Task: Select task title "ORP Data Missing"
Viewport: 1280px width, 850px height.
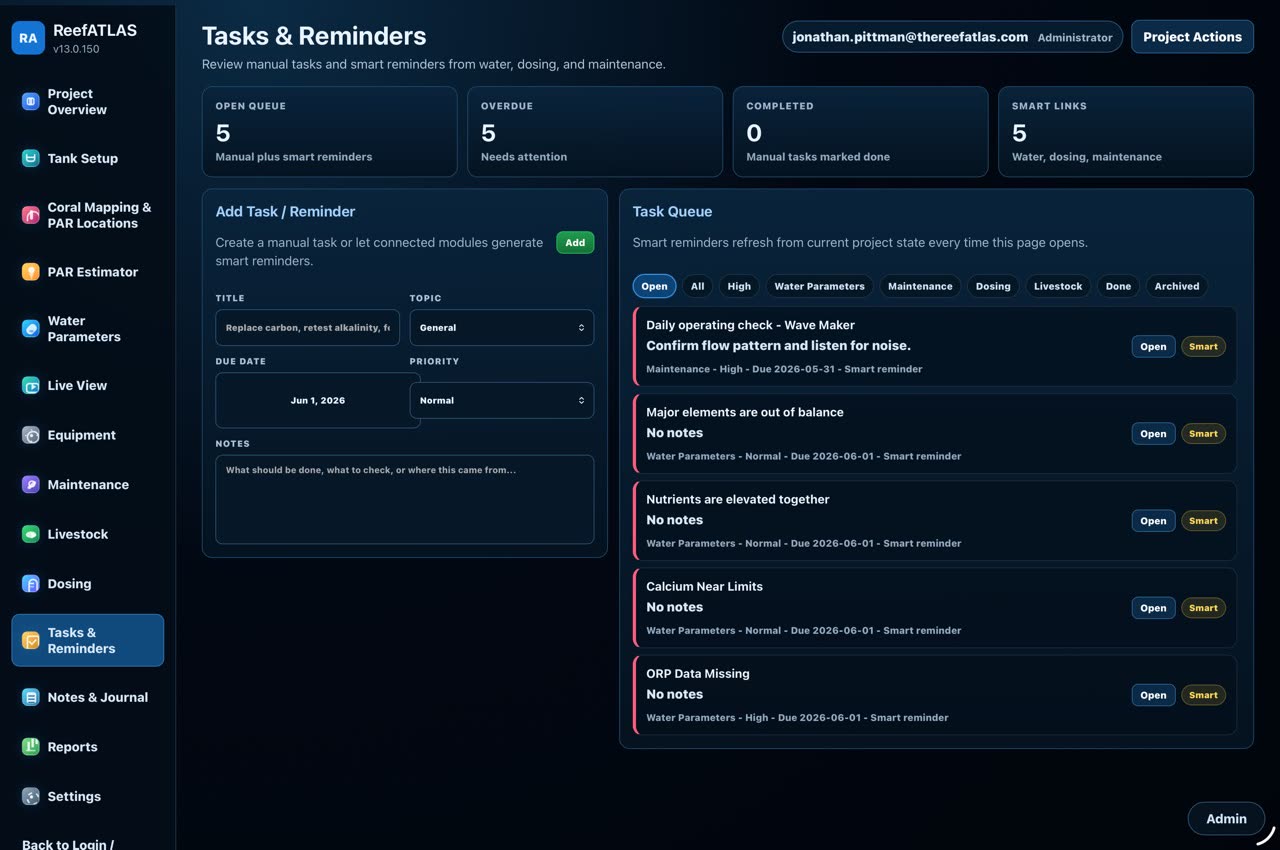Action: coord(698,673)
